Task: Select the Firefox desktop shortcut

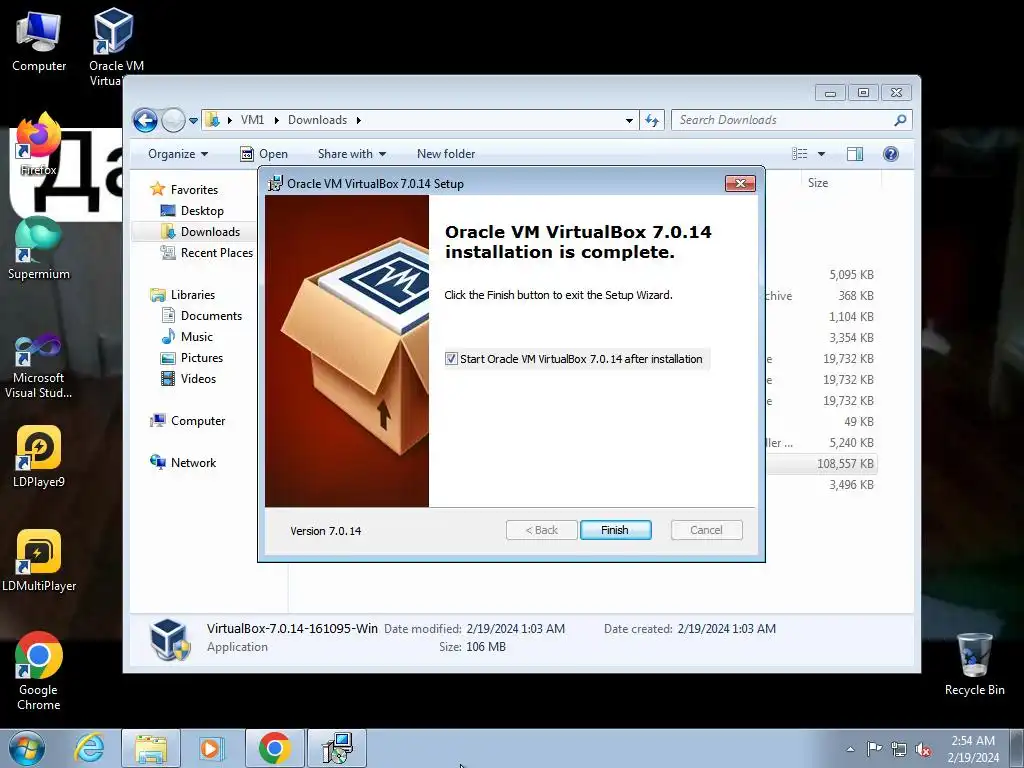Action: (38, 145)
